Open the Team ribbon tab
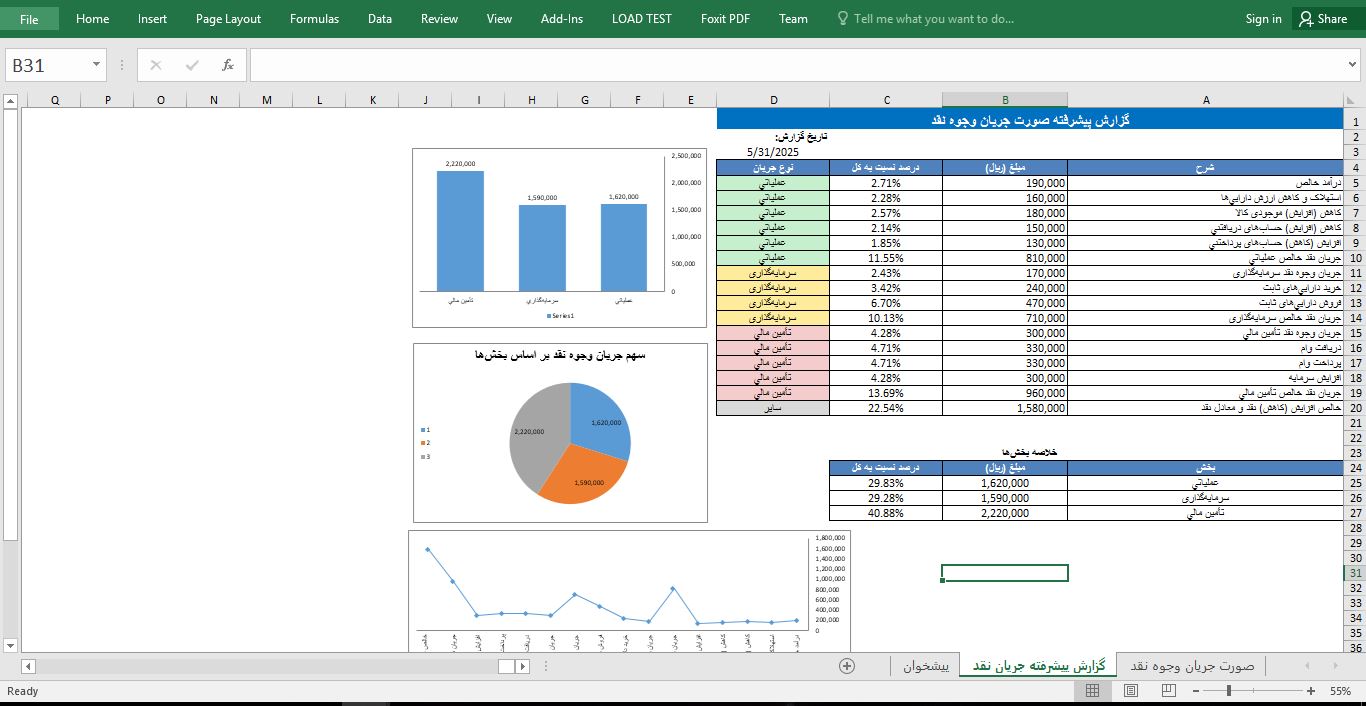1366x706 pixels. point(793,18)
